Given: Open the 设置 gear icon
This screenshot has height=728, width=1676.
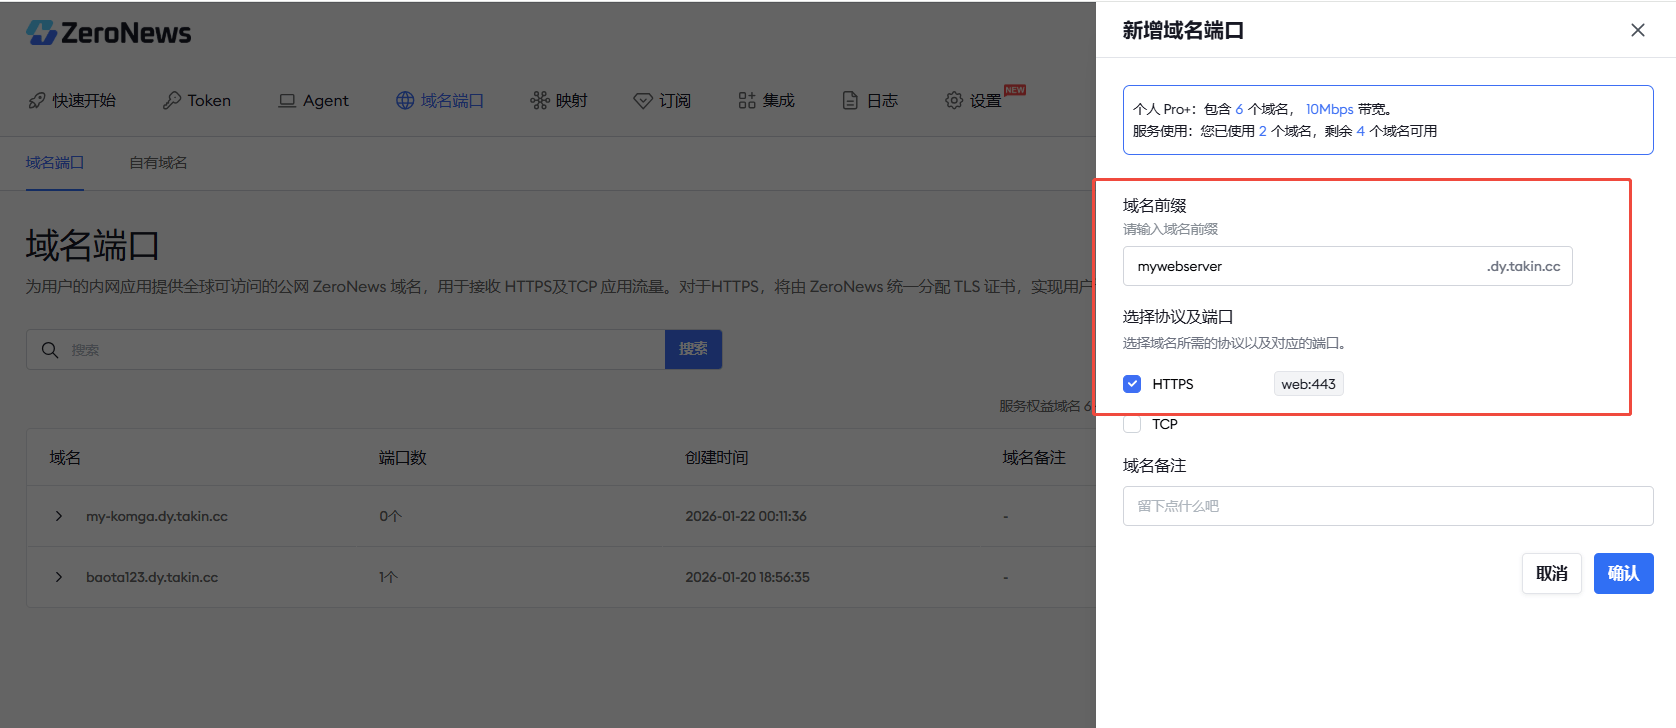Looking at the screenshot, I should (954, 100).
